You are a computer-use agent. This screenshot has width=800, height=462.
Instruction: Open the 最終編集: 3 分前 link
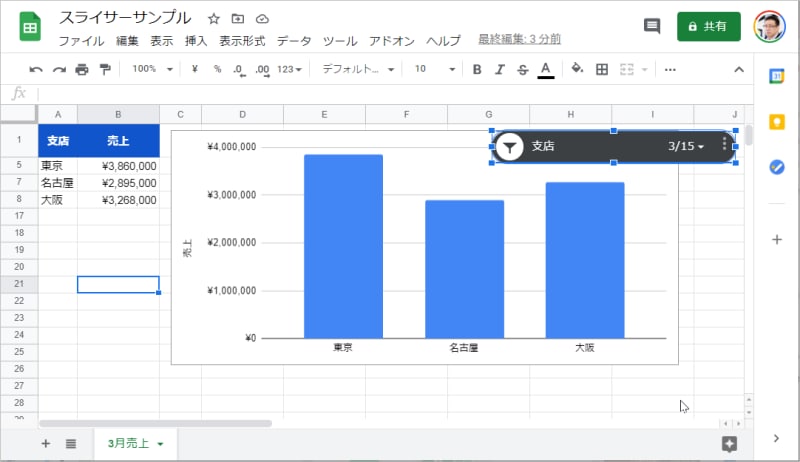[519, 39]
